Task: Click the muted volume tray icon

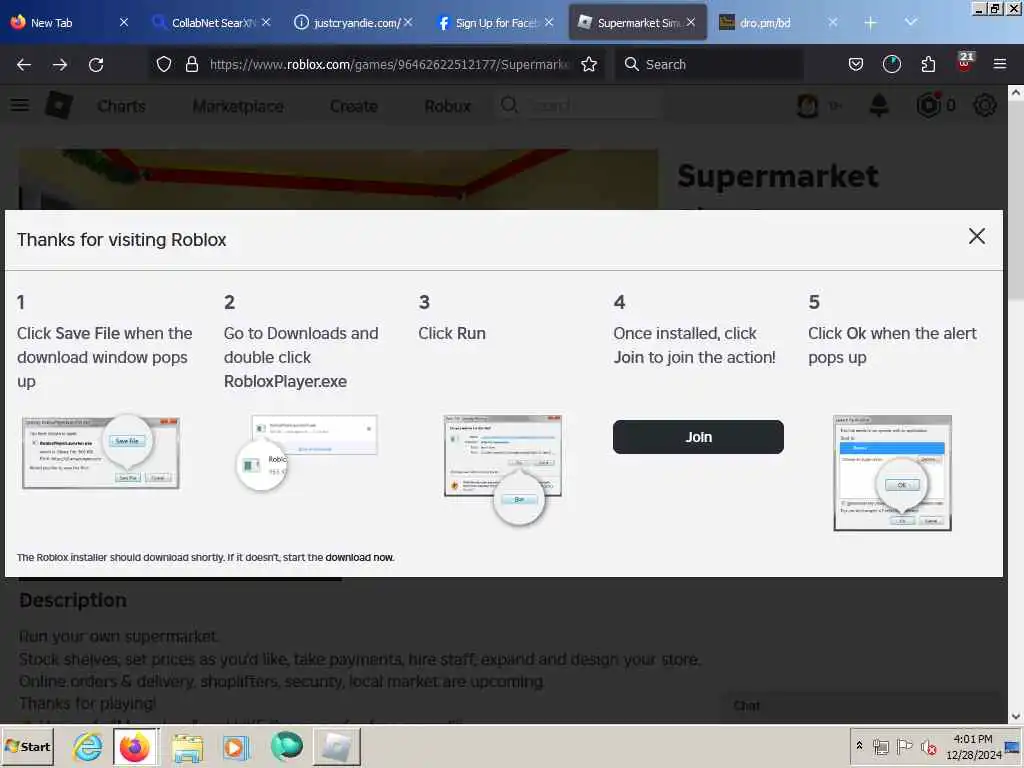Action: pos(928,746)
